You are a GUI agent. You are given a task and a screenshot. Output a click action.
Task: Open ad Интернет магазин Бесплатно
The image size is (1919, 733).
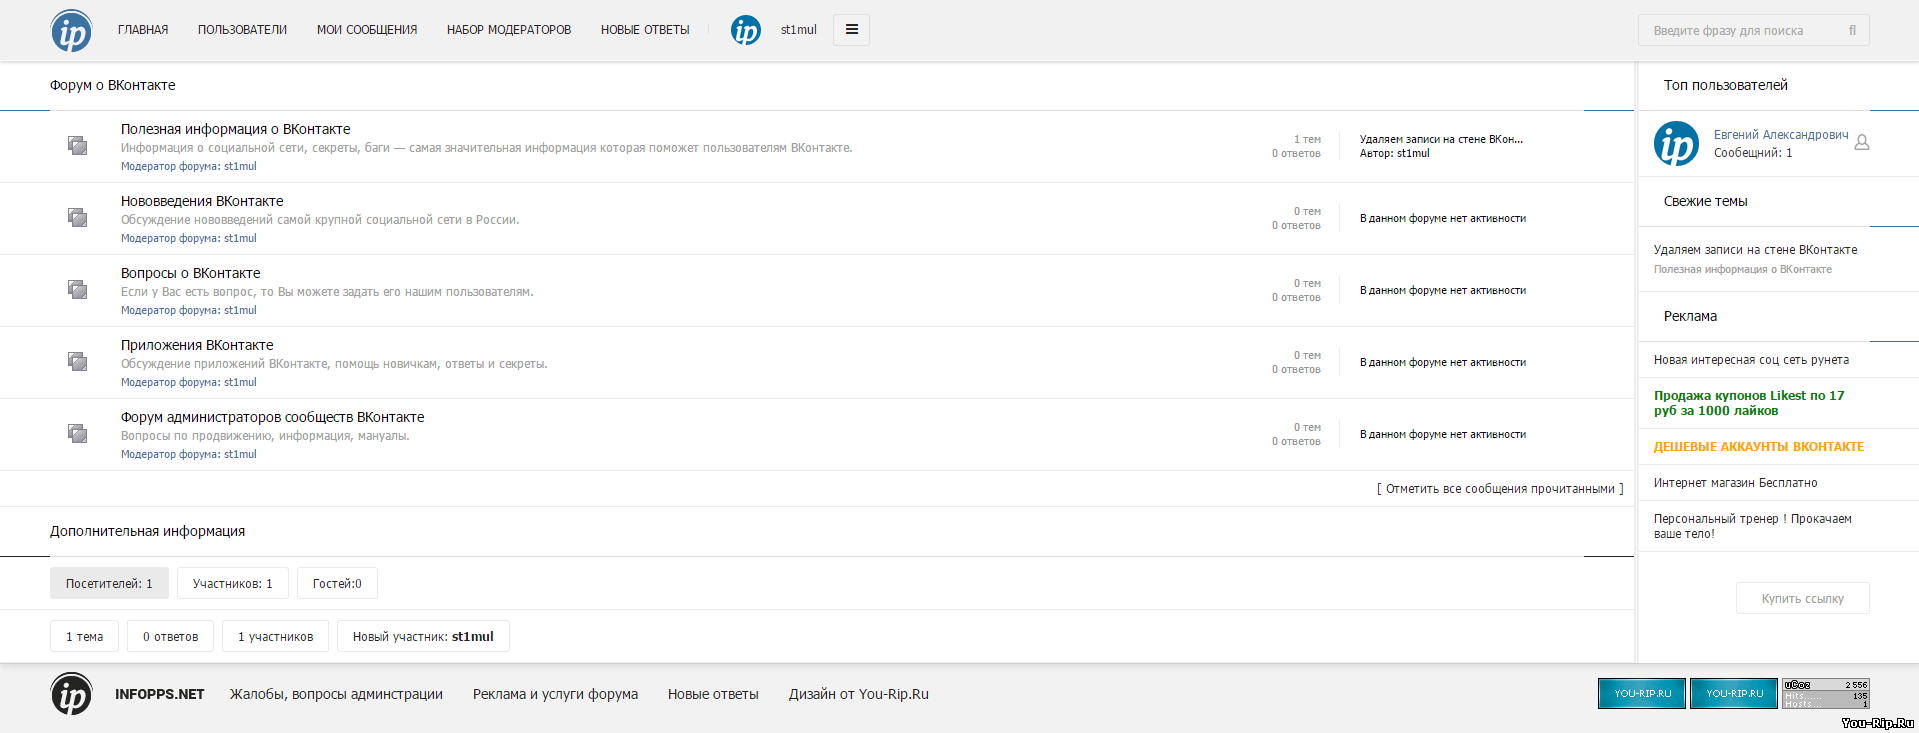coord(1735,483)
